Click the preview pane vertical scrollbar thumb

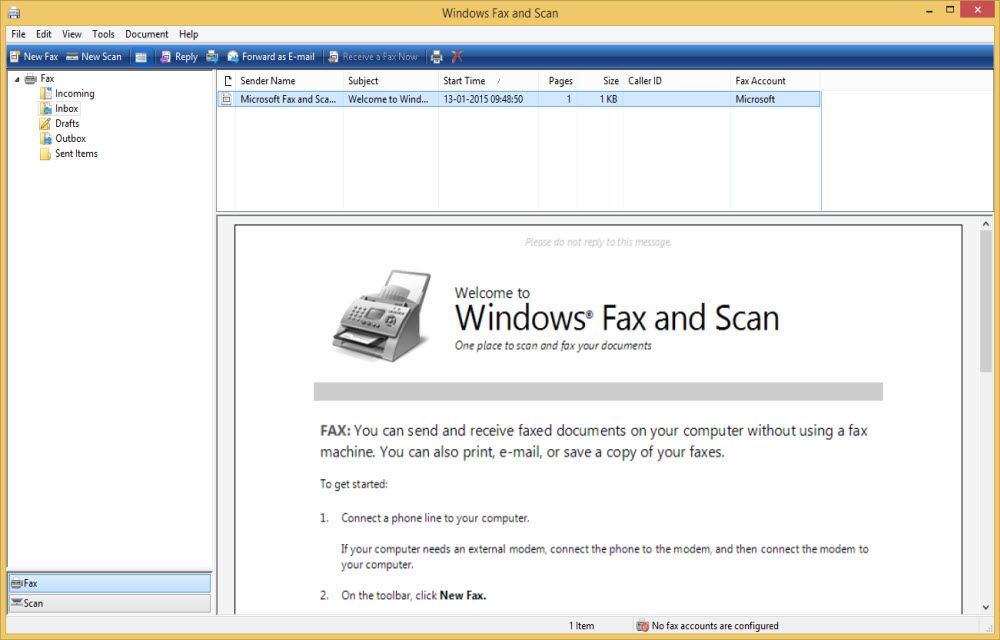(985, 302)
